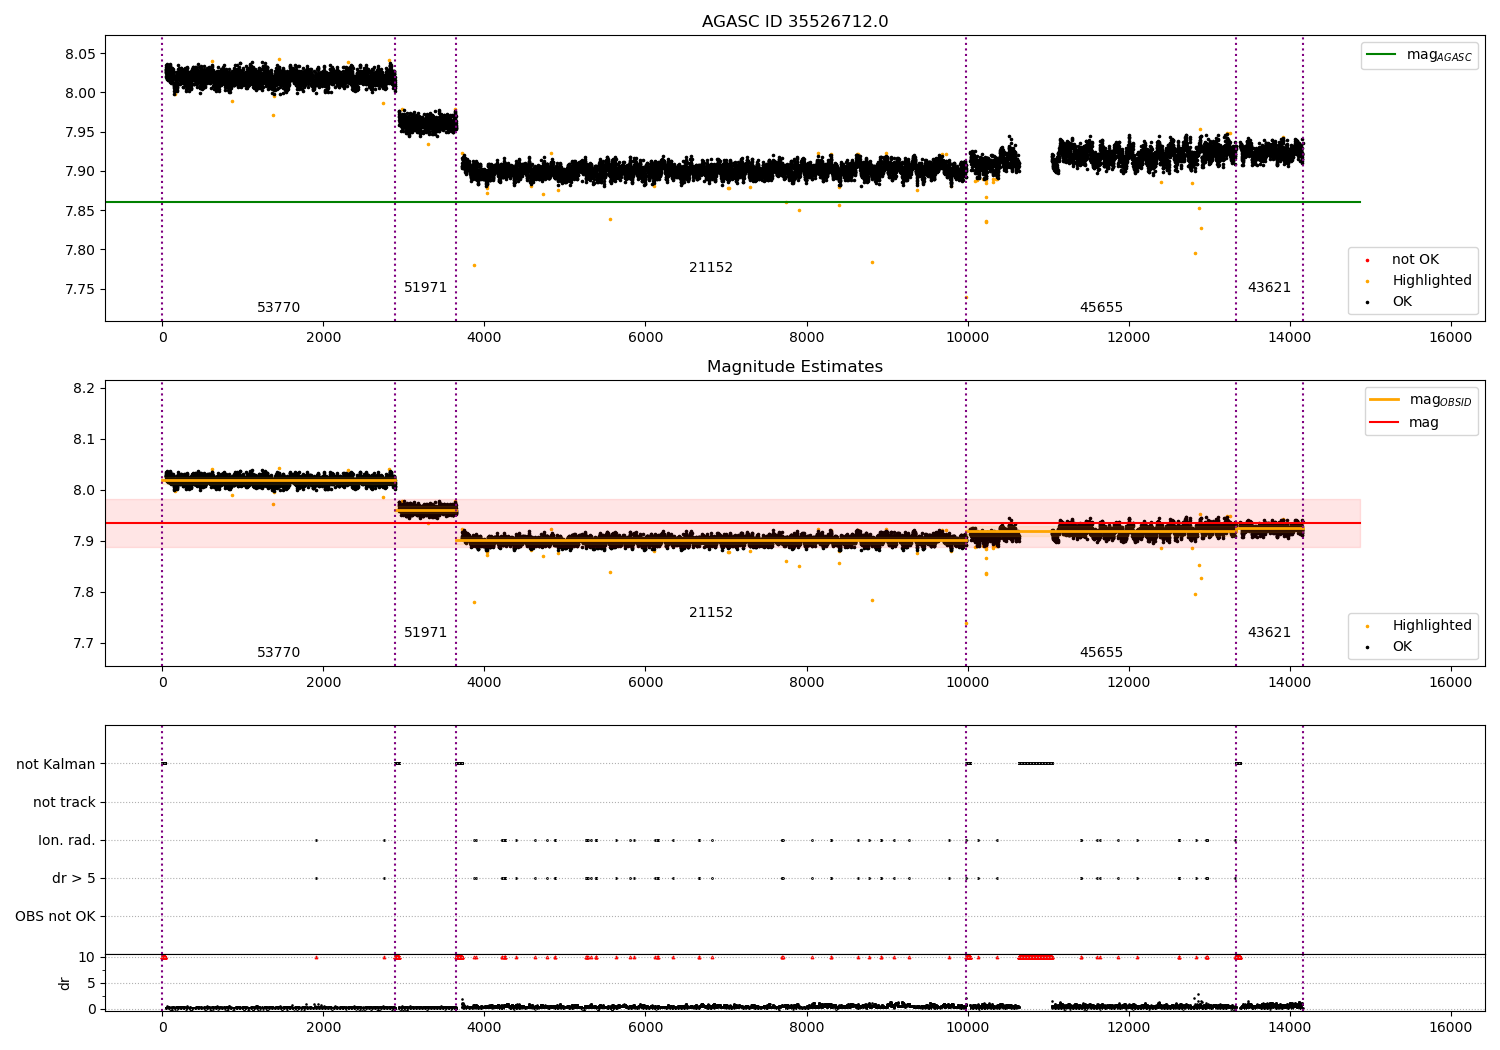Click the red-line 'mag' legend label
1500x1050 pixels.
point(1424,423)
